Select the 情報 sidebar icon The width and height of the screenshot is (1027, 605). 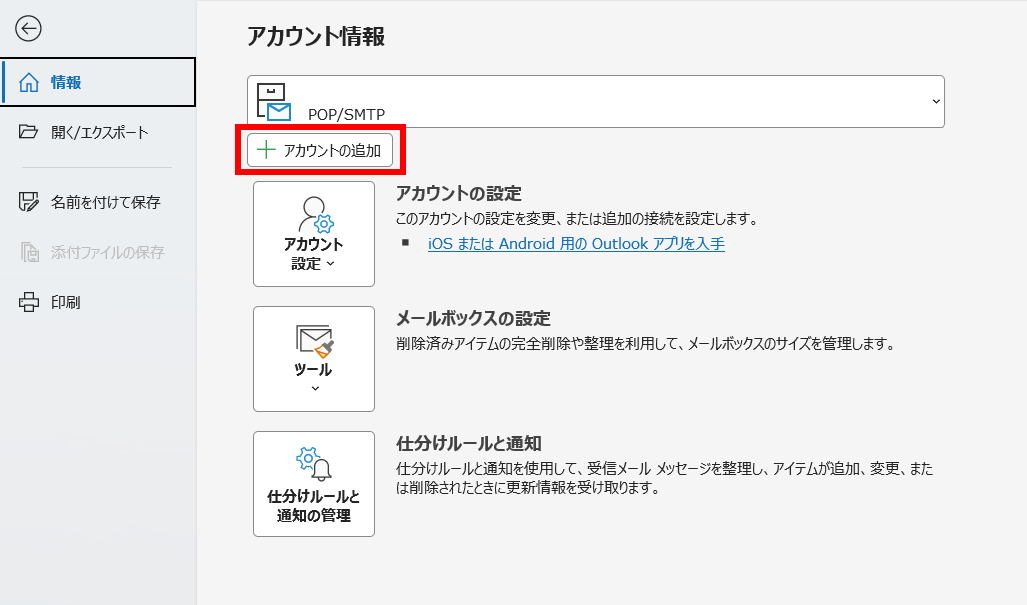coord(27,82)
